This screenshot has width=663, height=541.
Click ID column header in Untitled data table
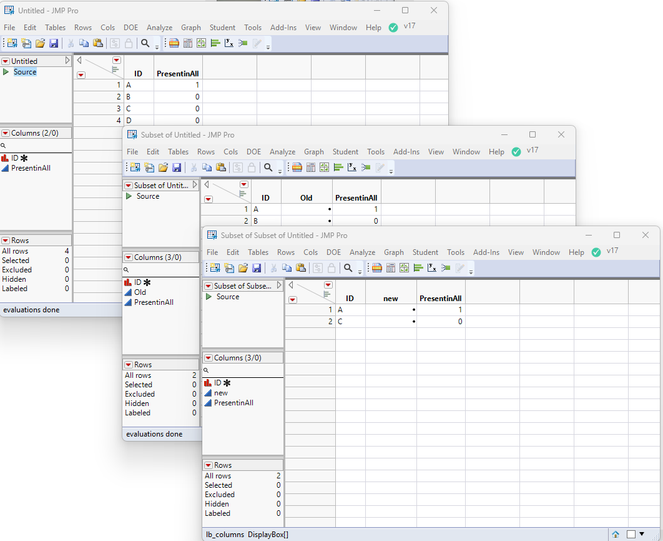point(138,74)
